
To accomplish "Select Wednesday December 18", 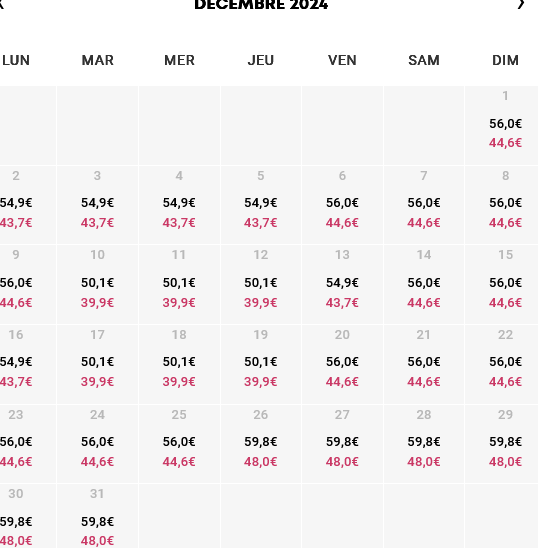I will click(179, 365).
